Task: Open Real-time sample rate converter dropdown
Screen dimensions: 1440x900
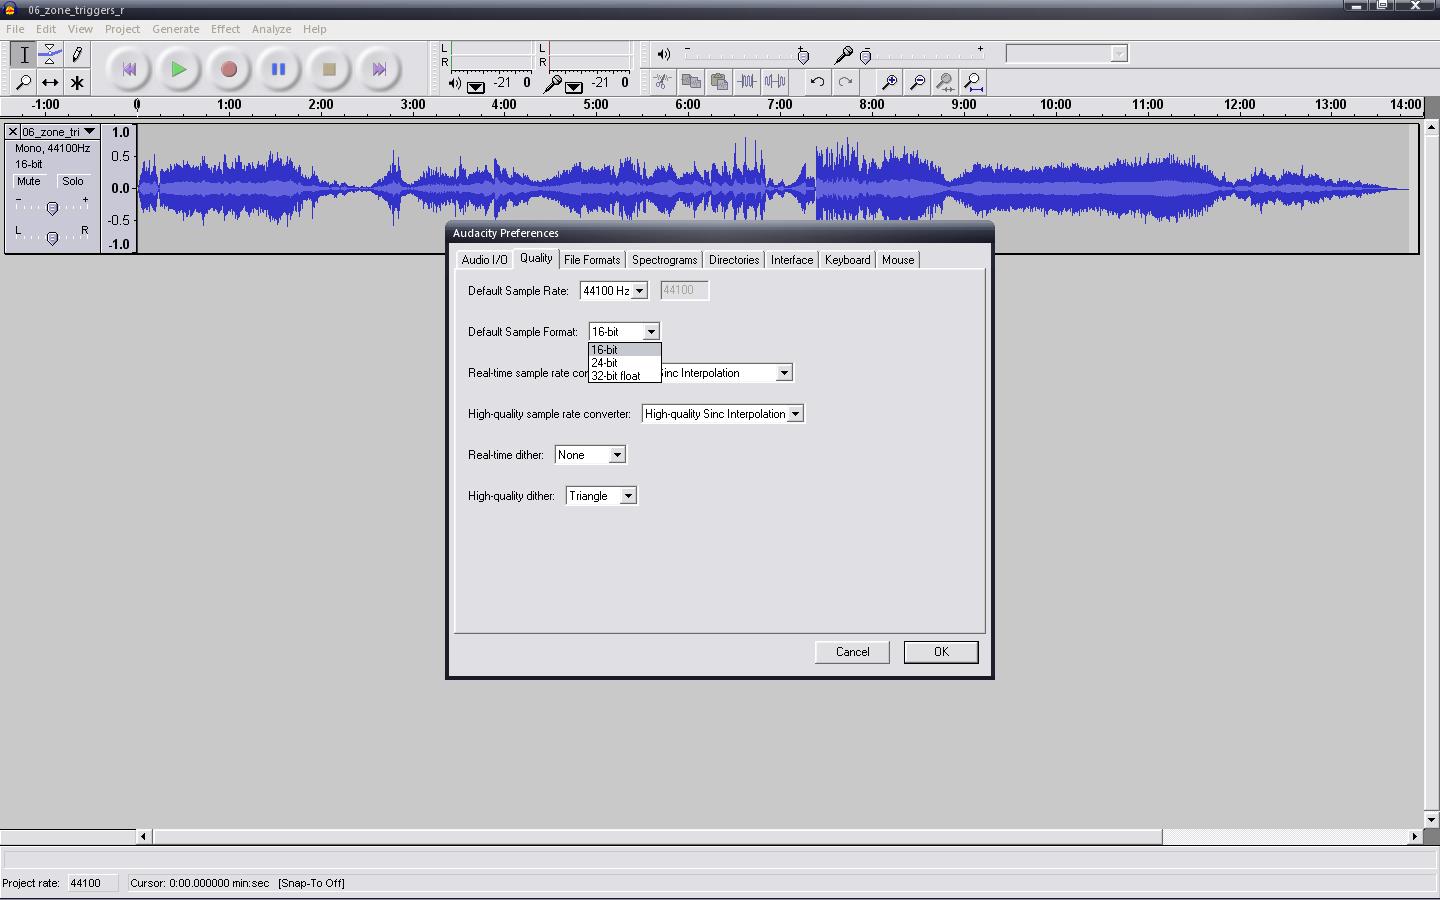Action: click(784, 373)
